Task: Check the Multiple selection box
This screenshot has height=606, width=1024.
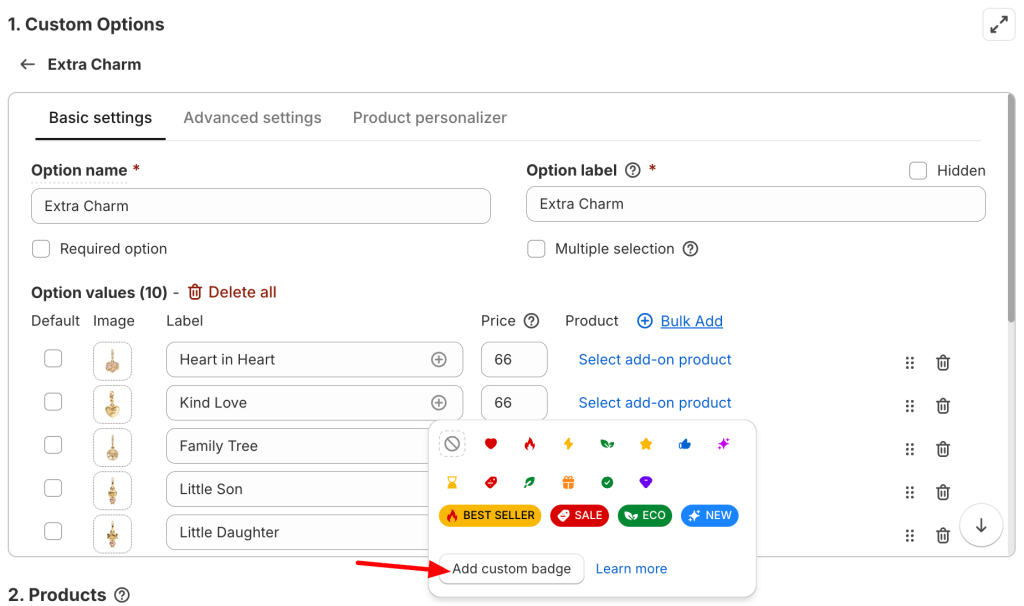Action: (x=537, y=249)
